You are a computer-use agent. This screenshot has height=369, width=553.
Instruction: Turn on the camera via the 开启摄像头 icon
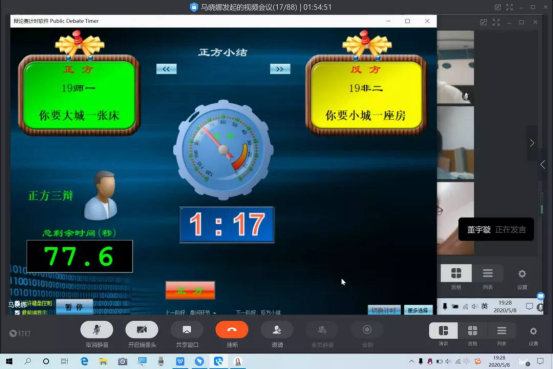click(x=142, y=330)
